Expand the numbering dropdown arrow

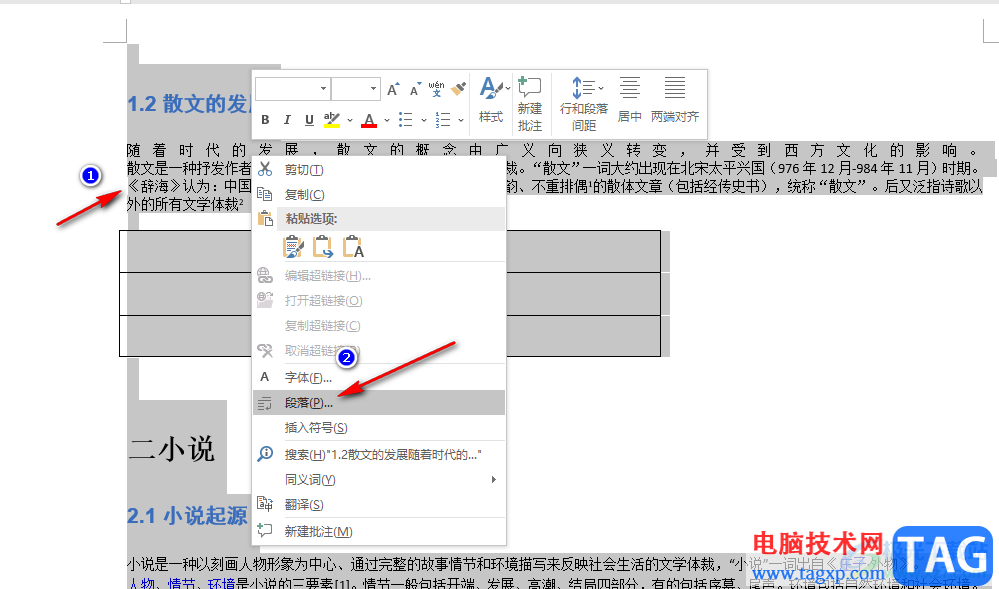point(461,120)
